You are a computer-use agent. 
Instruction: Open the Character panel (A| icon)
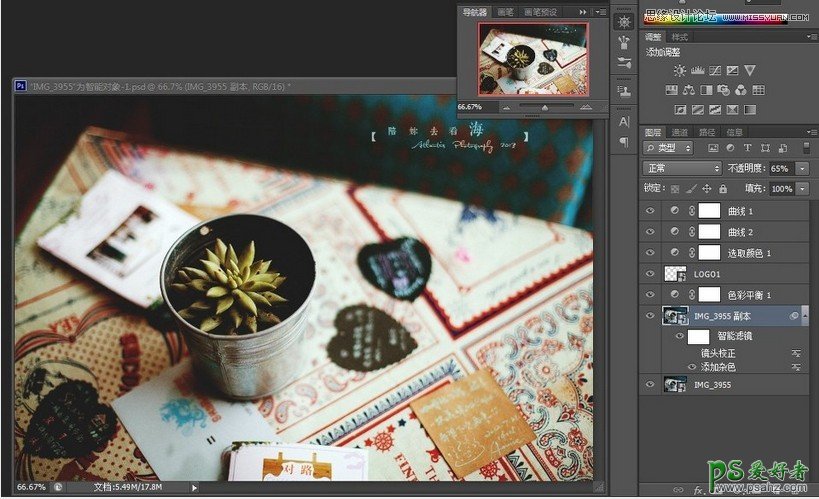coord(624,121)
